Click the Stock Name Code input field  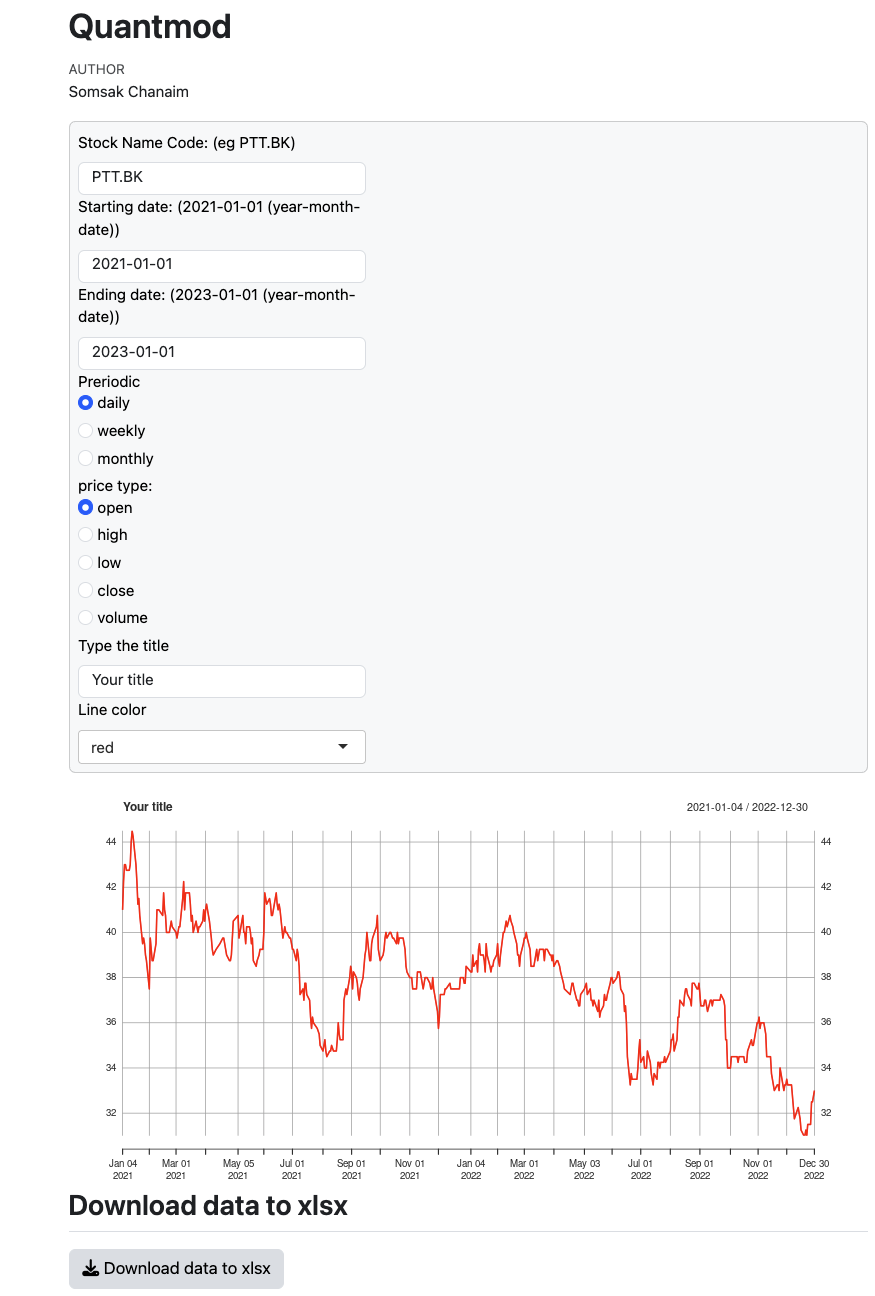click(x=221, y=178)
